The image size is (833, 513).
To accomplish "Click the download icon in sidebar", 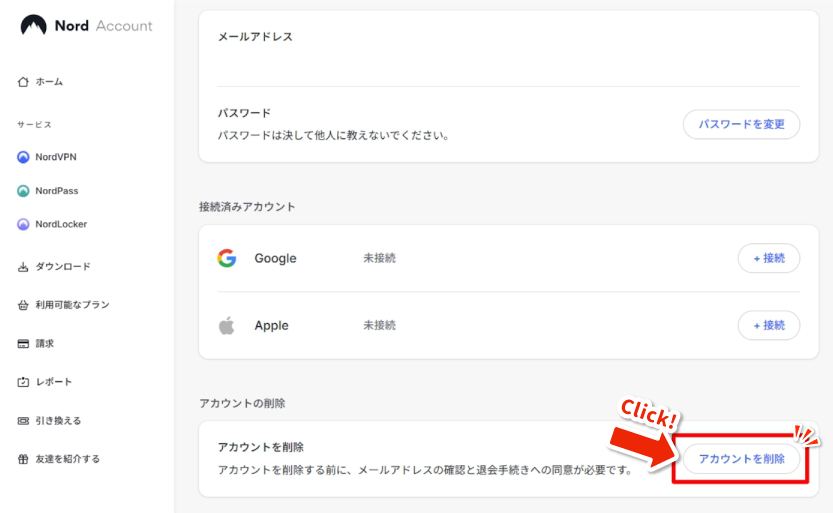I will point(23,267).
